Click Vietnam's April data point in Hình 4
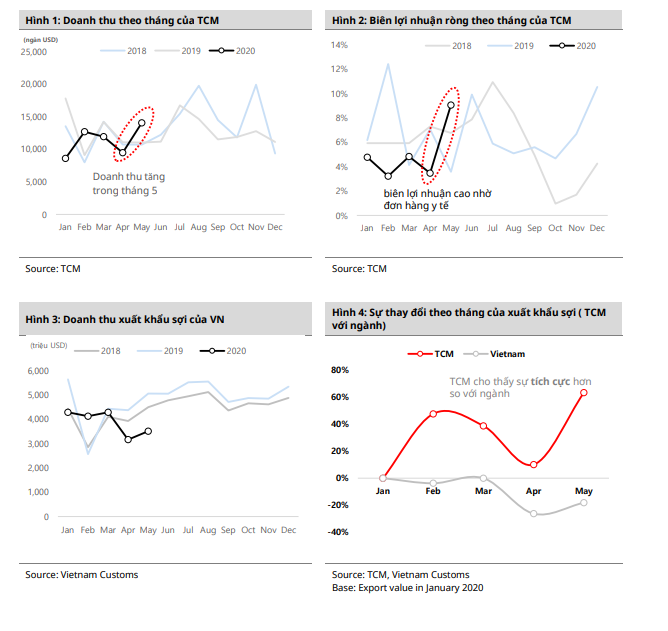The height and width of the screenshot is (631, 668). coord(534,514)
